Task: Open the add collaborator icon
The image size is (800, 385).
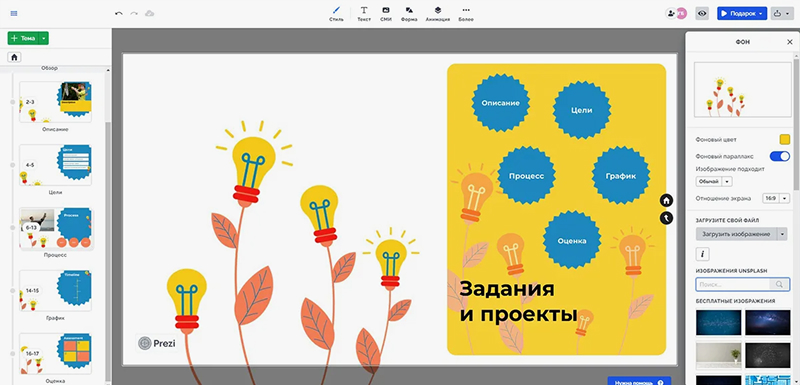Action: point(671,14)
